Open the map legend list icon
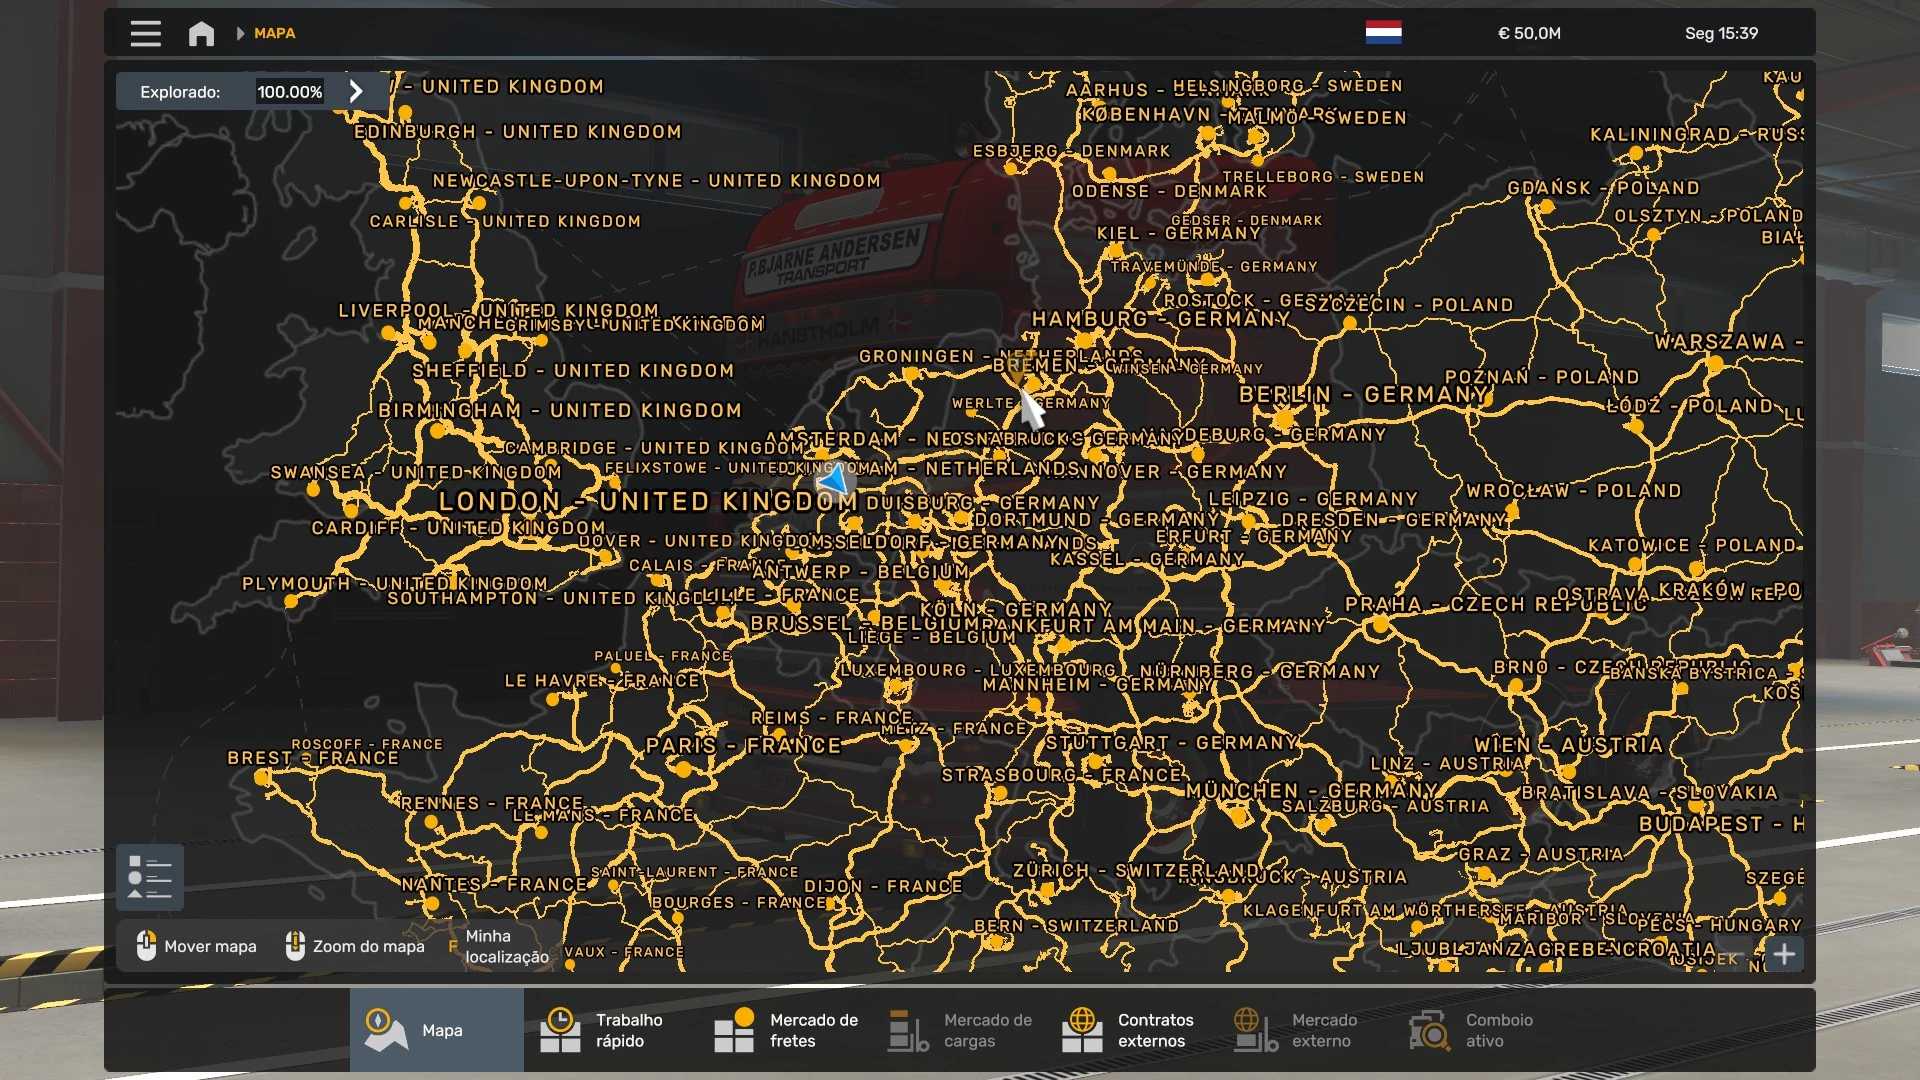This screenshot has height=1080, width=1920. click(150, 877)
